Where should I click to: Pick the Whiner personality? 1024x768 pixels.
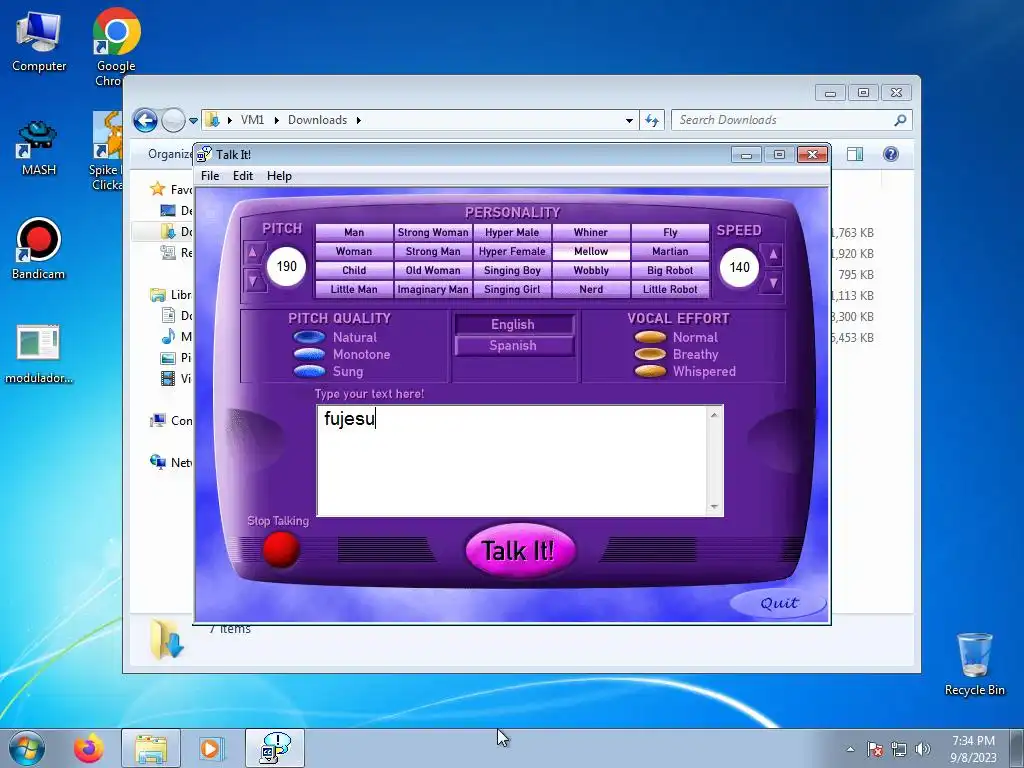(591, 232)
